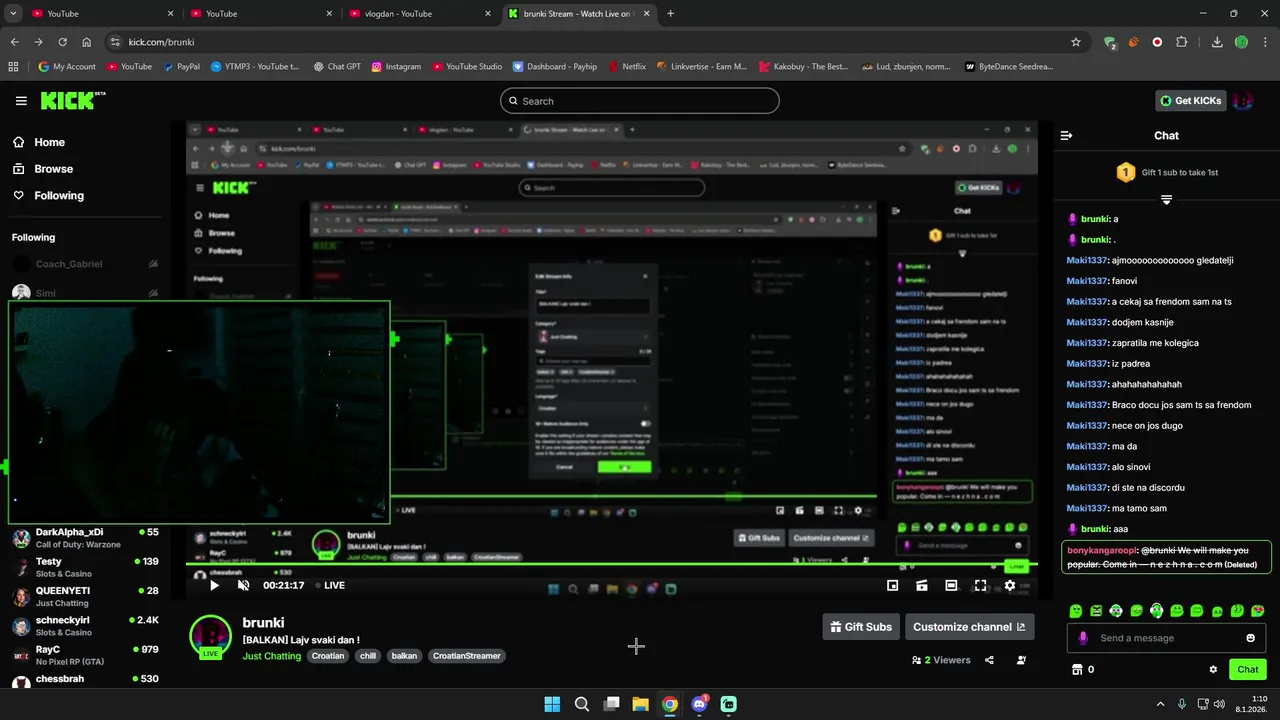Insert the headphones green quick emote
The height and width of the screenshot is (720, 1280).
(x=1157, y=610)
